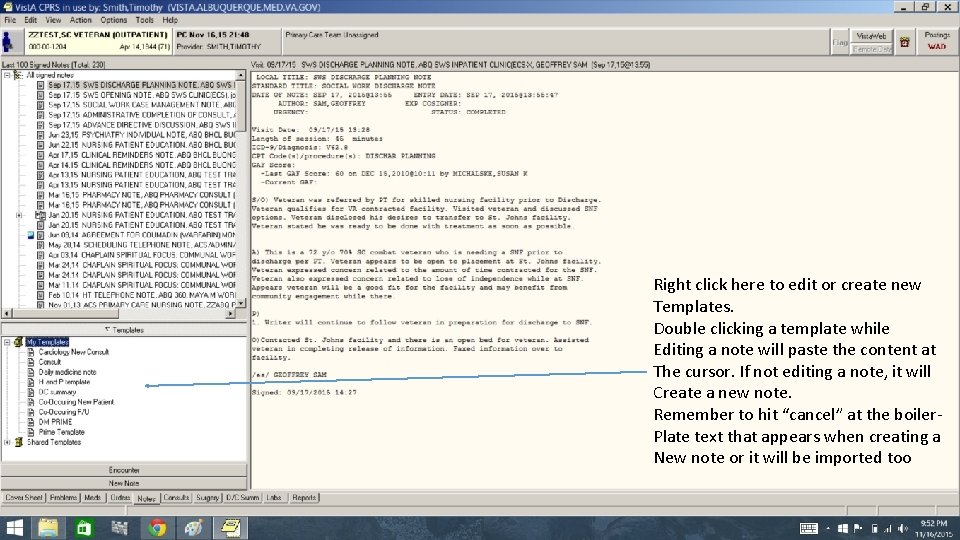Screen dimensions: 960x540
Task: Open File Explorer from the taskbar
Action: [x=48, y=528]
